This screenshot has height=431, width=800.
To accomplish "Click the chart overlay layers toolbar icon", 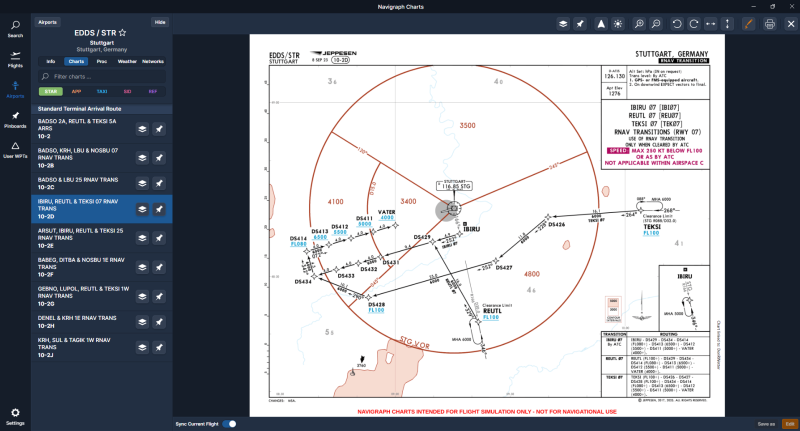I will 563,24.
